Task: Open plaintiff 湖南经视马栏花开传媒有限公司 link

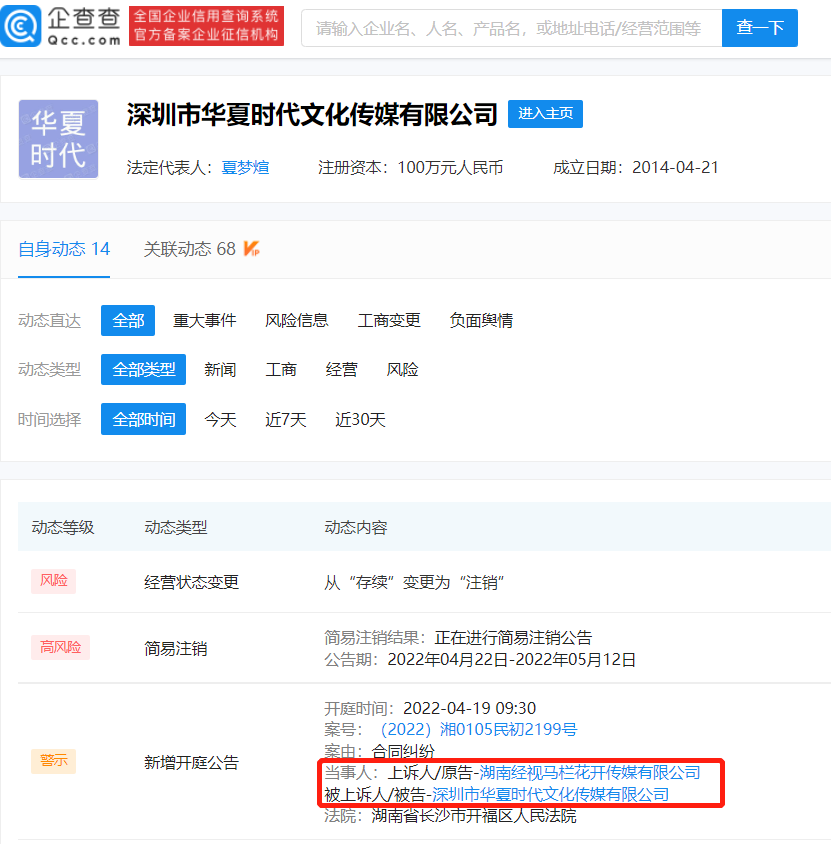Action: click(x=590, y=772)
